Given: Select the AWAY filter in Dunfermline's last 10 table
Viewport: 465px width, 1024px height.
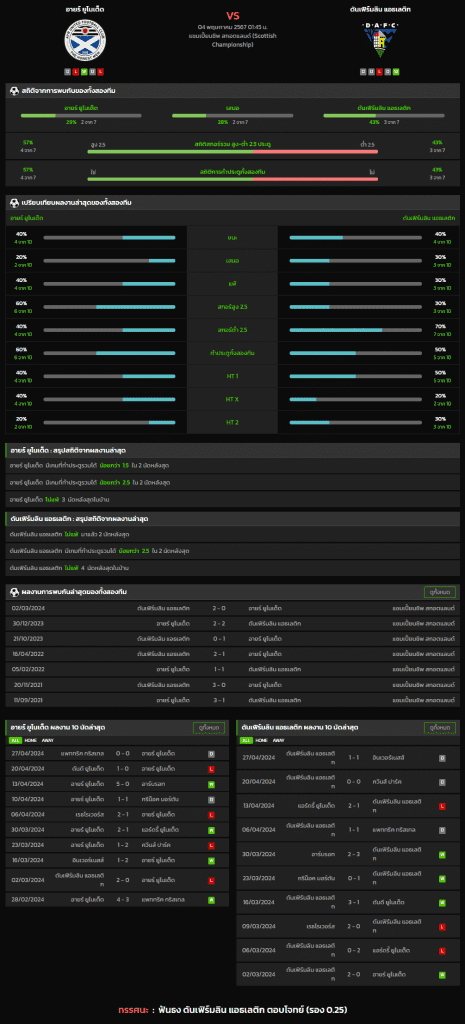Looking at the screenshot, I should 279,741.
